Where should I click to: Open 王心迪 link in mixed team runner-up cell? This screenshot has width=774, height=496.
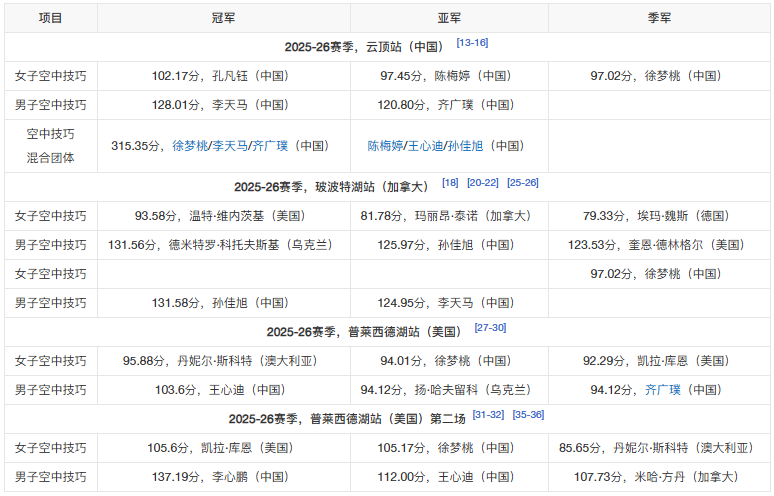(425, 146)
